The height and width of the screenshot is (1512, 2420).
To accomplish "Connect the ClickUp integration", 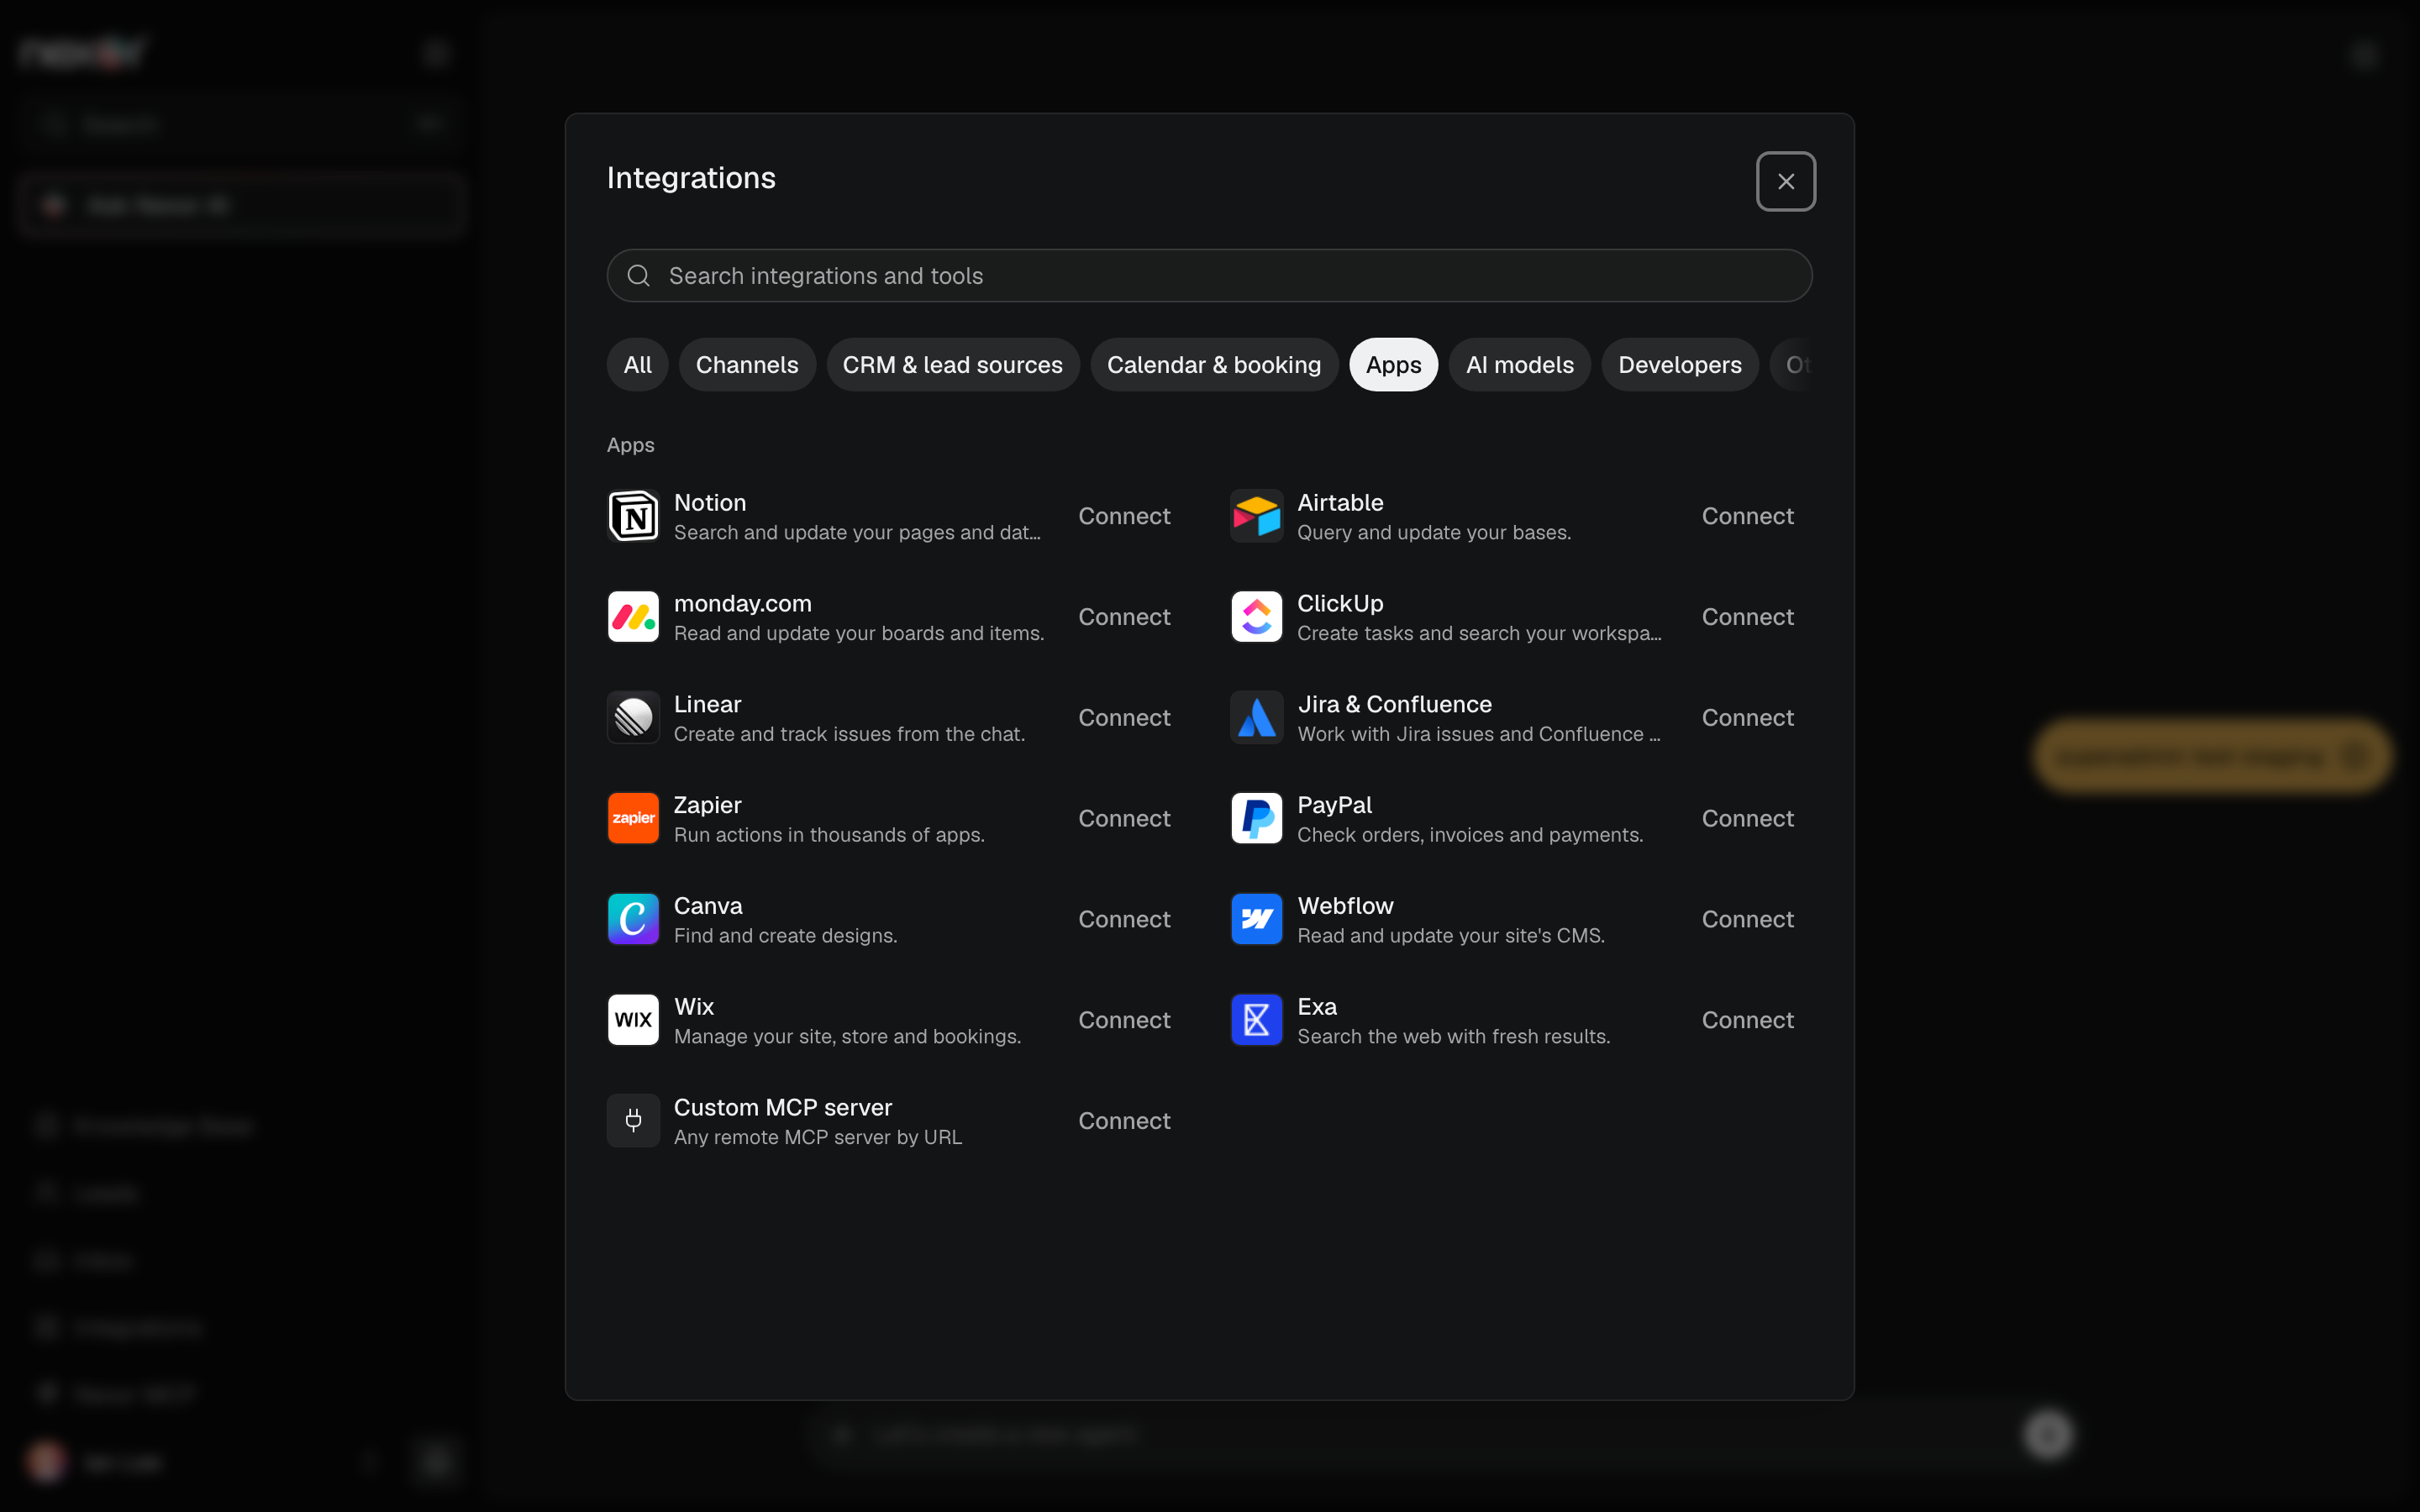I will pyautogui.click(x=1747, y=617).
